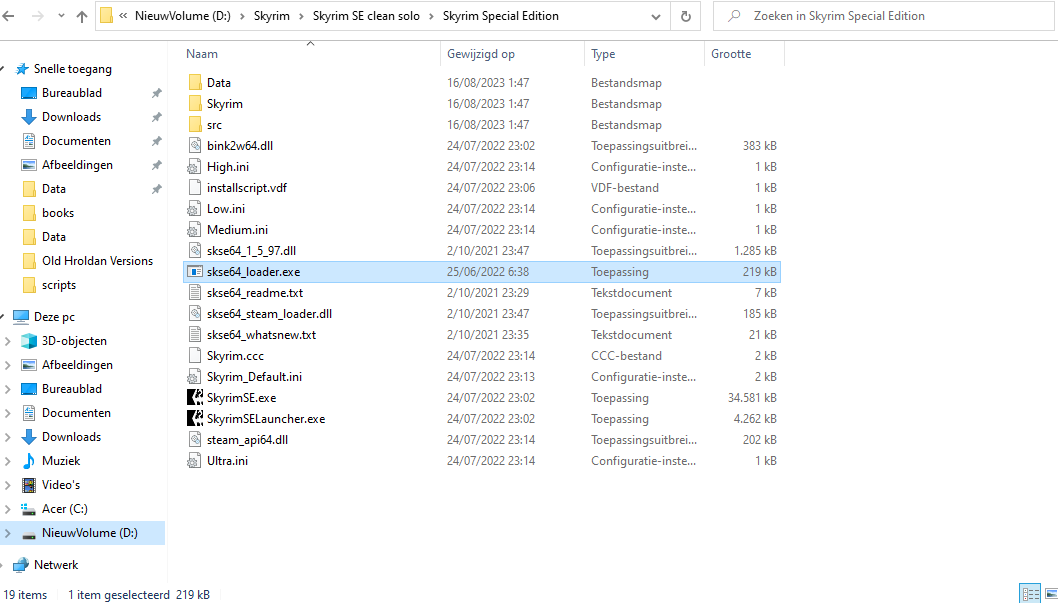Open books folder in quick access
1058x603 pixels.
click(57, 212)
